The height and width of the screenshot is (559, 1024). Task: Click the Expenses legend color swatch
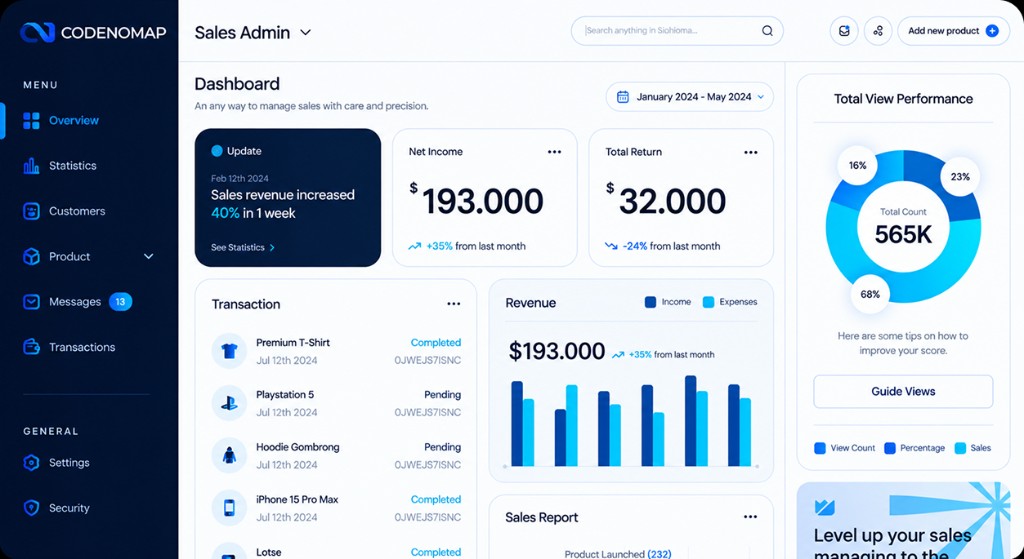pyautogui.click(x=709, y=302)
